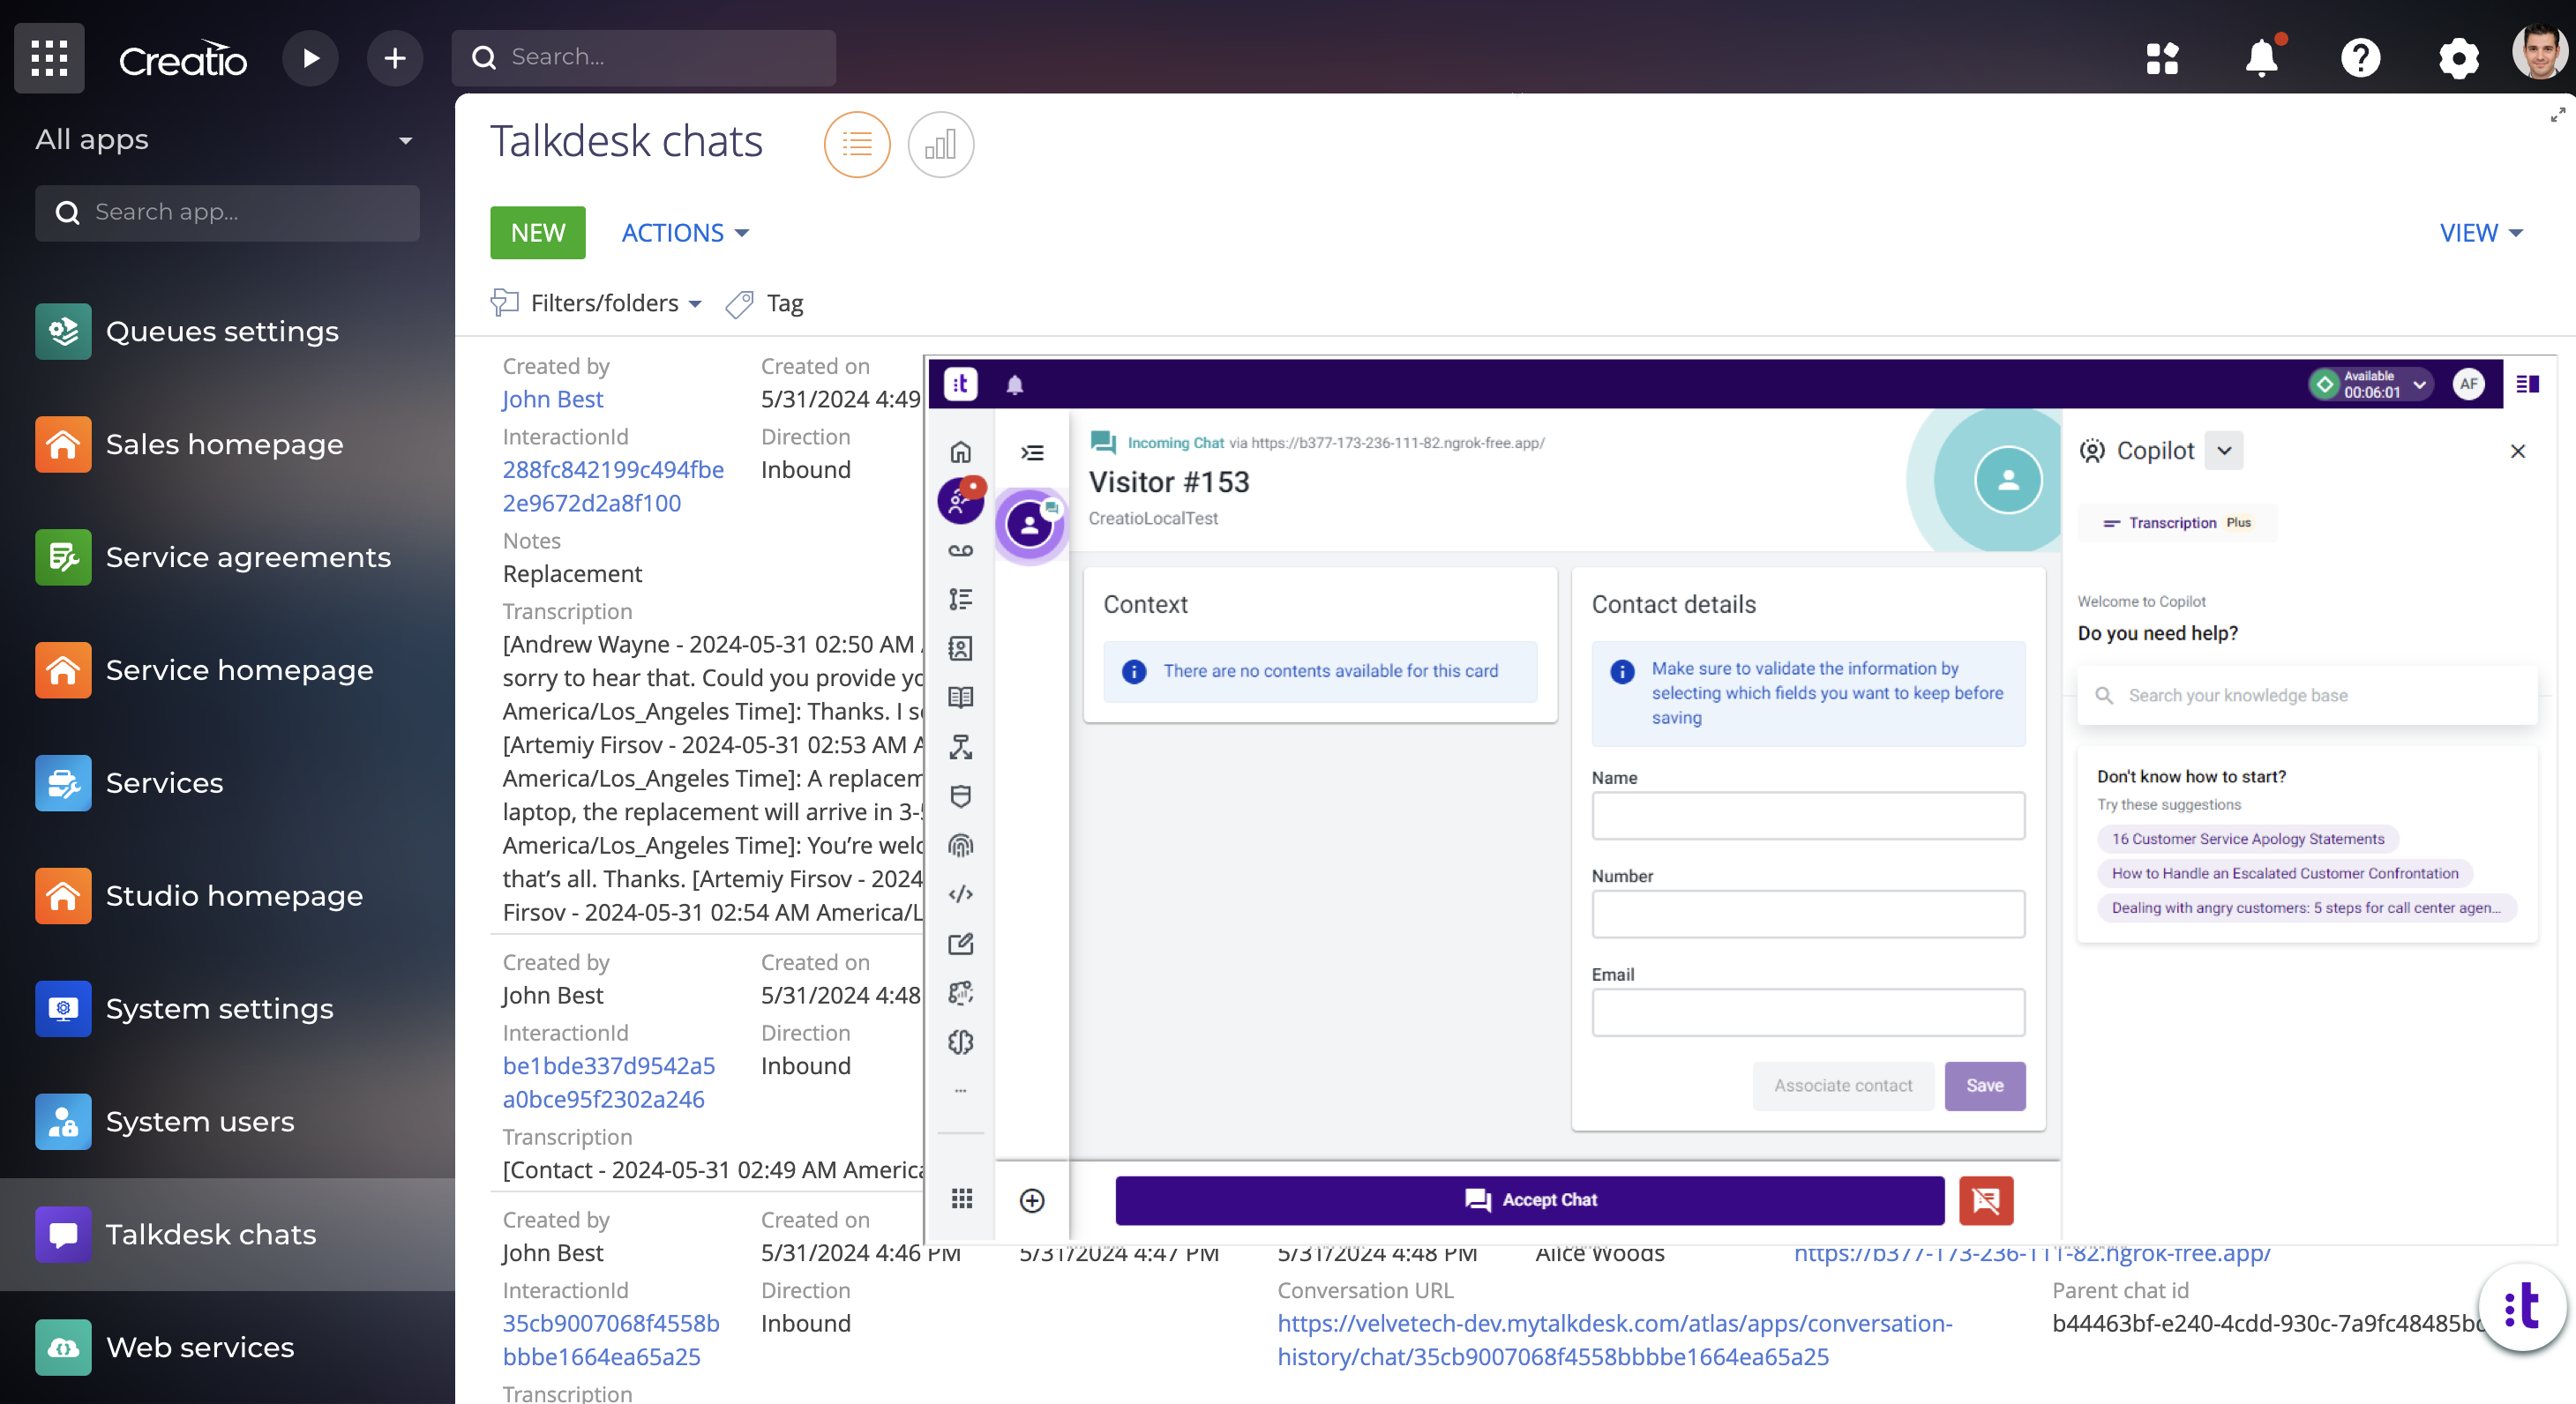Image resolution: width=2576 pixels, height=1404 pixels.
Task: Open Talkdesk edit note icon
Action: (x=960, y=943)
